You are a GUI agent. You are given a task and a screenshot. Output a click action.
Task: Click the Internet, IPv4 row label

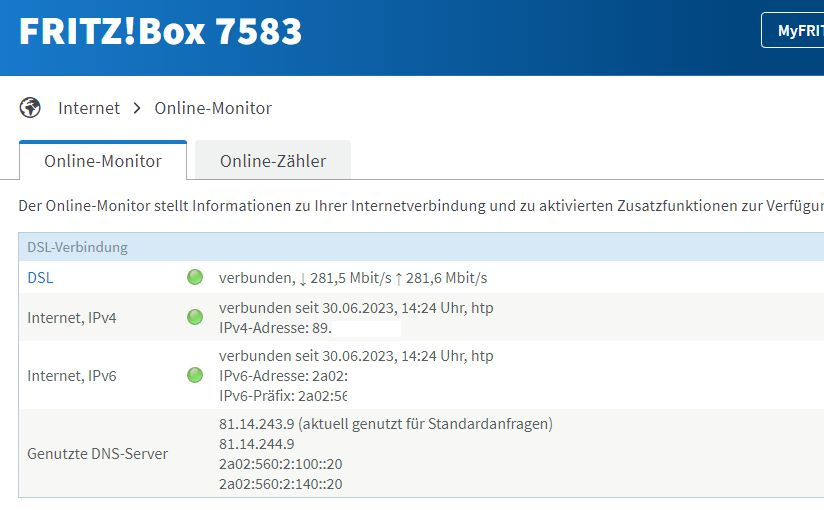coord(71,318)
